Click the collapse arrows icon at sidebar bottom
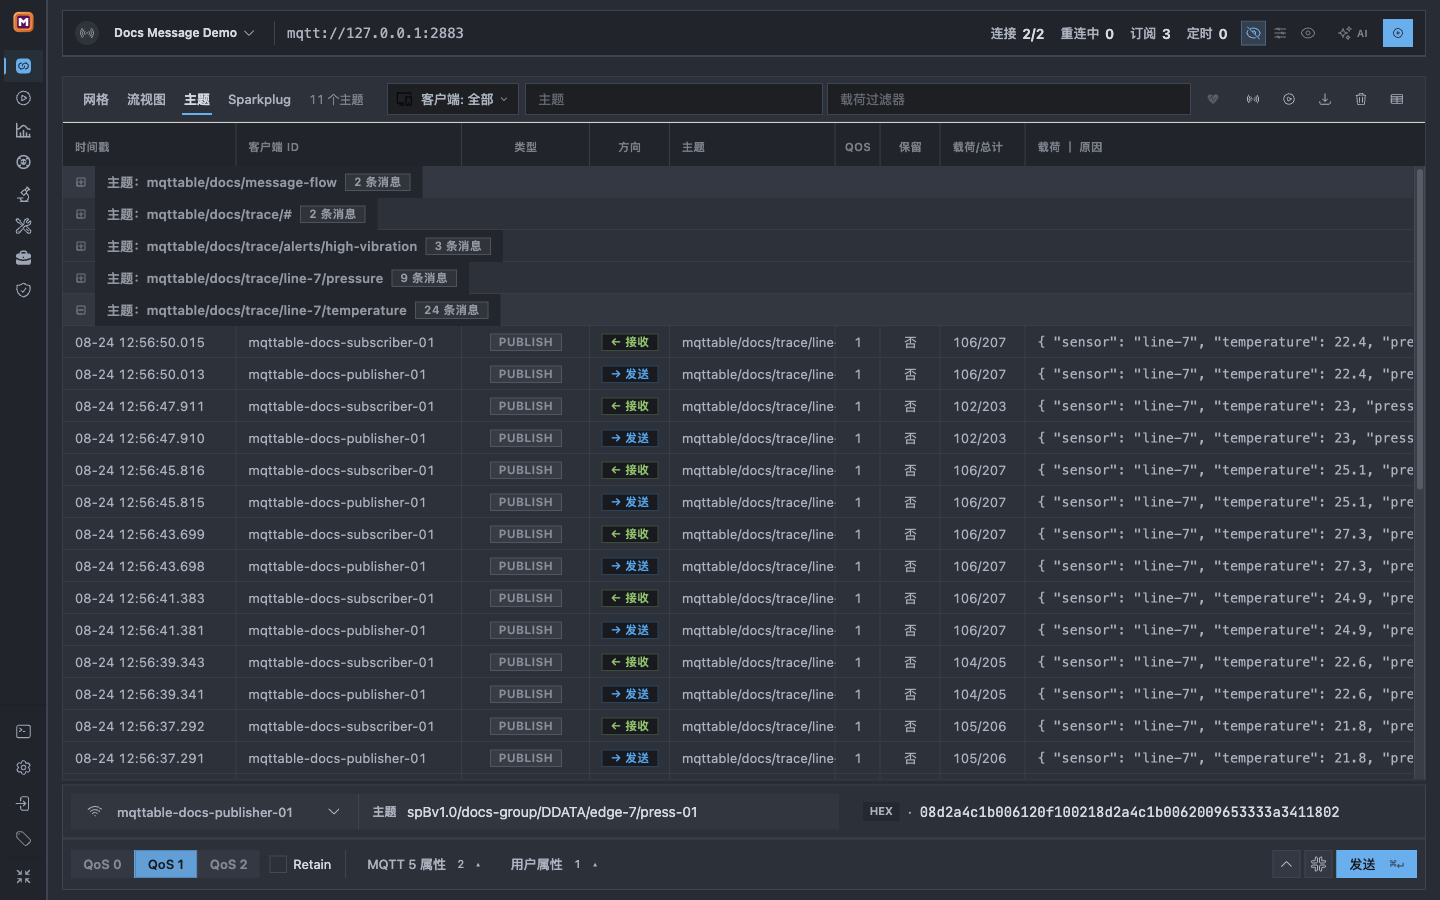The height and width of the screenshot is (900, 1440). [x=23, y=876]
